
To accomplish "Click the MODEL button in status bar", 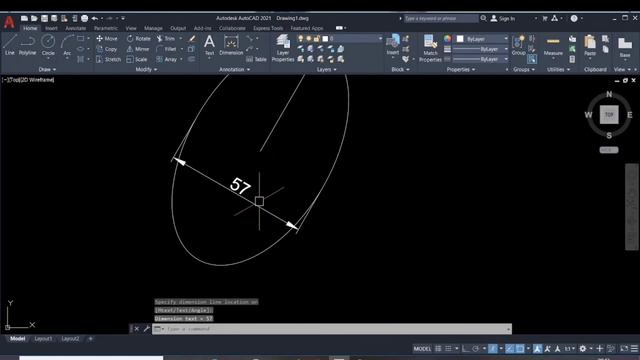I will tap(422, 349).
